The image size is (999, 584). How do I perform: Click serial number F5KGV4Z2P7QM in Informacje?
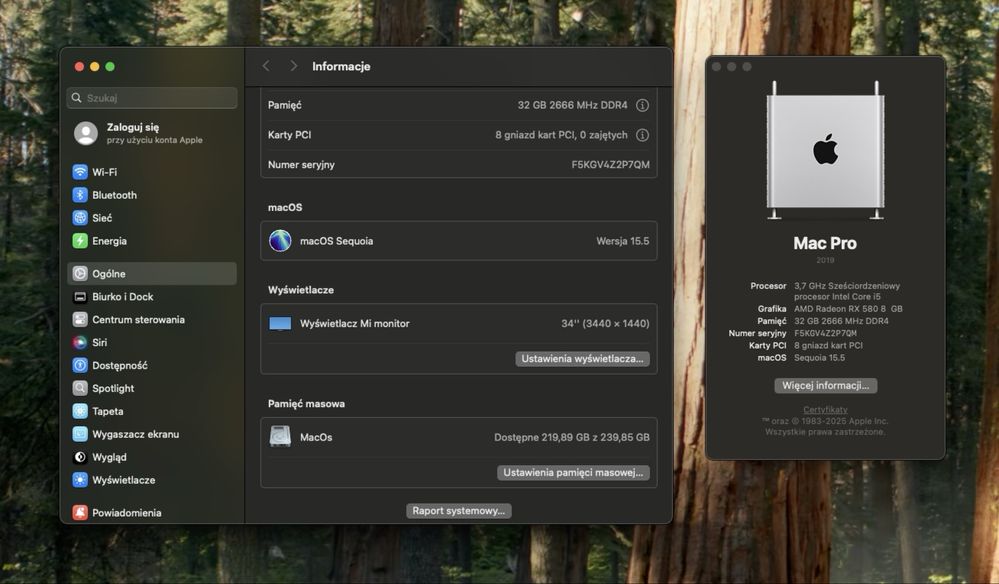pos(610,165)
